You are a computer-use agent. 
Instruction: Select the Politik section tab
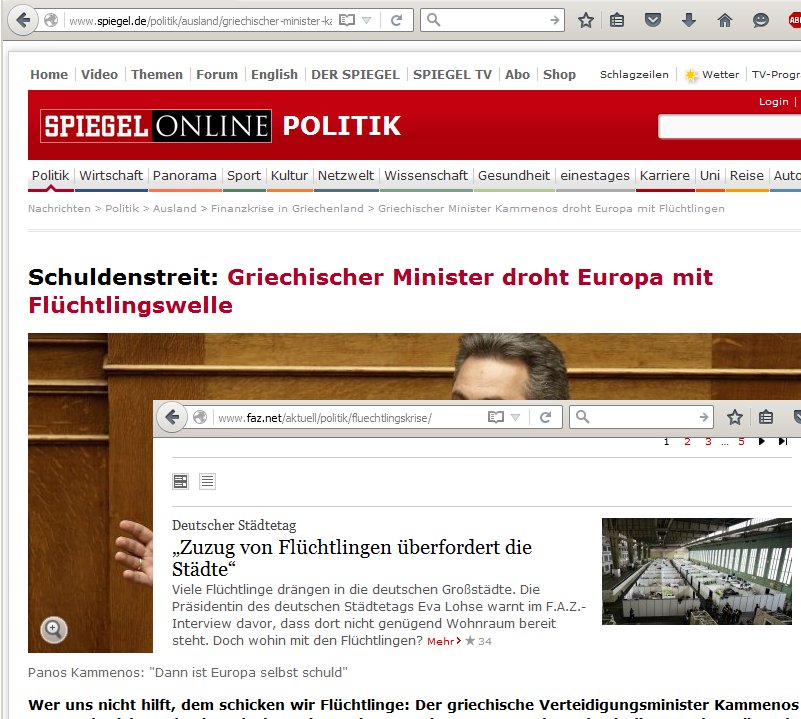coord(50,176)
